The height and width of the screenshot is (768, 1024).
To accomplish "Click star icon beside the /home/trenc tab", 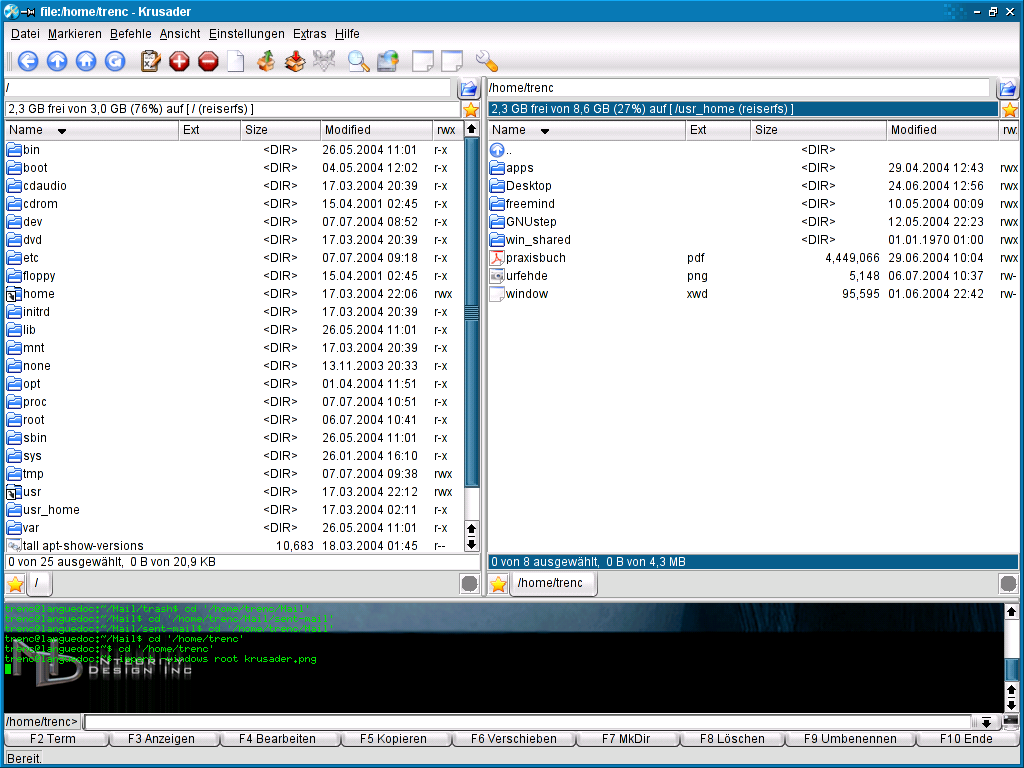I will point(498,584).
